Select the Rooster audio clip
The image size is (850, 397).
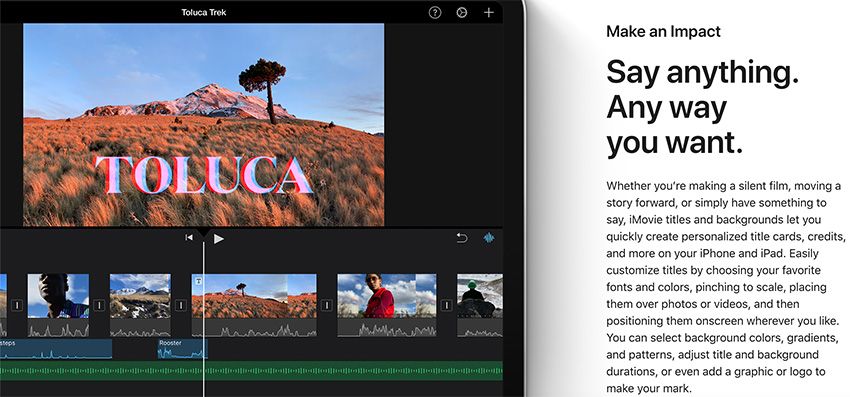[182, 349]
